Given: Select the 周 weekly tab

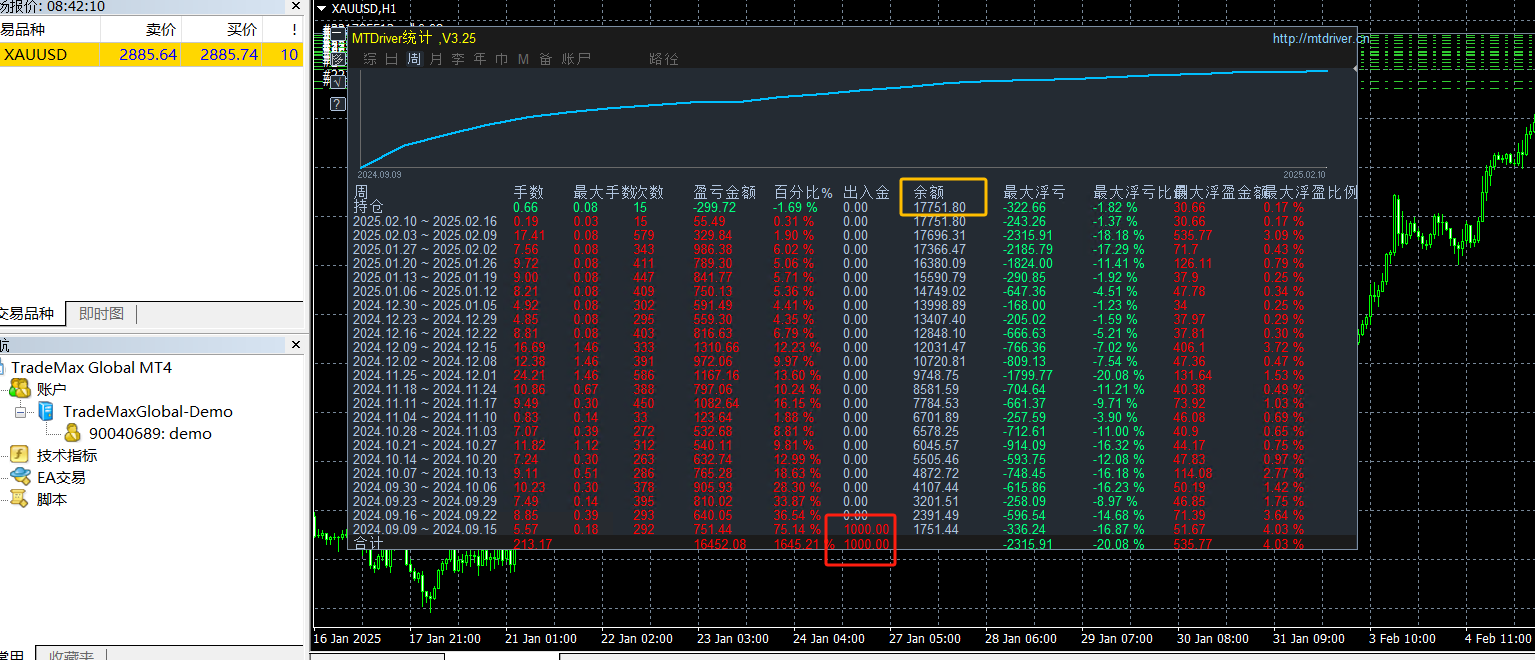Looking at the screenshot, I should [x=413, y=59].
